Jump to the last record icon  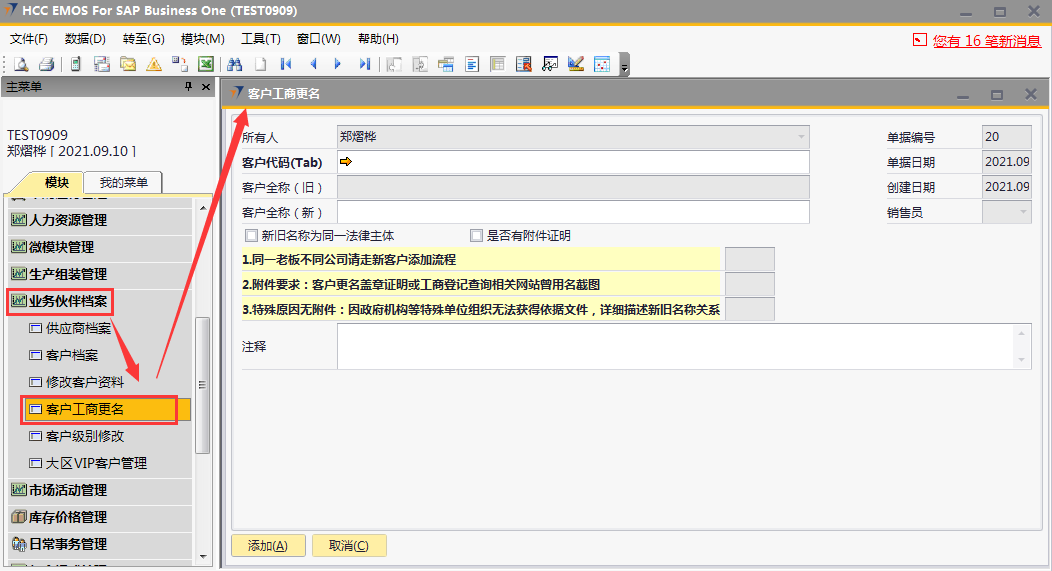click(x=364, y=64)
